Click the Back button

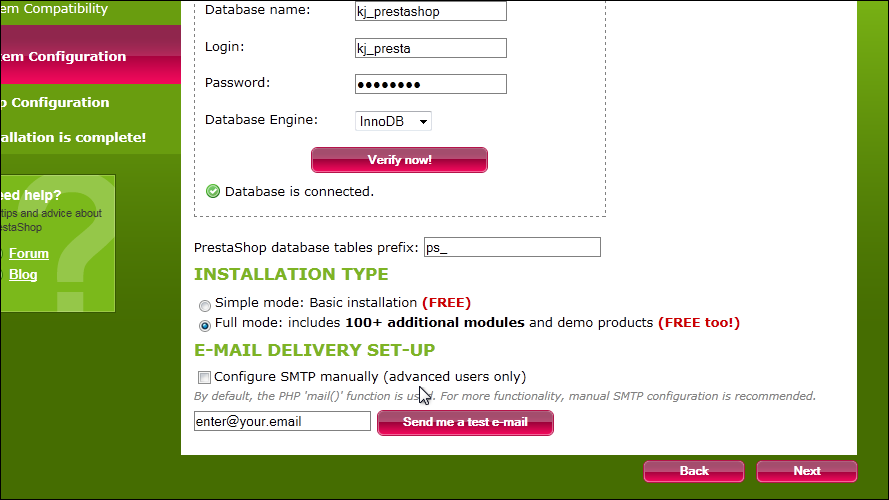pos(693,471)
